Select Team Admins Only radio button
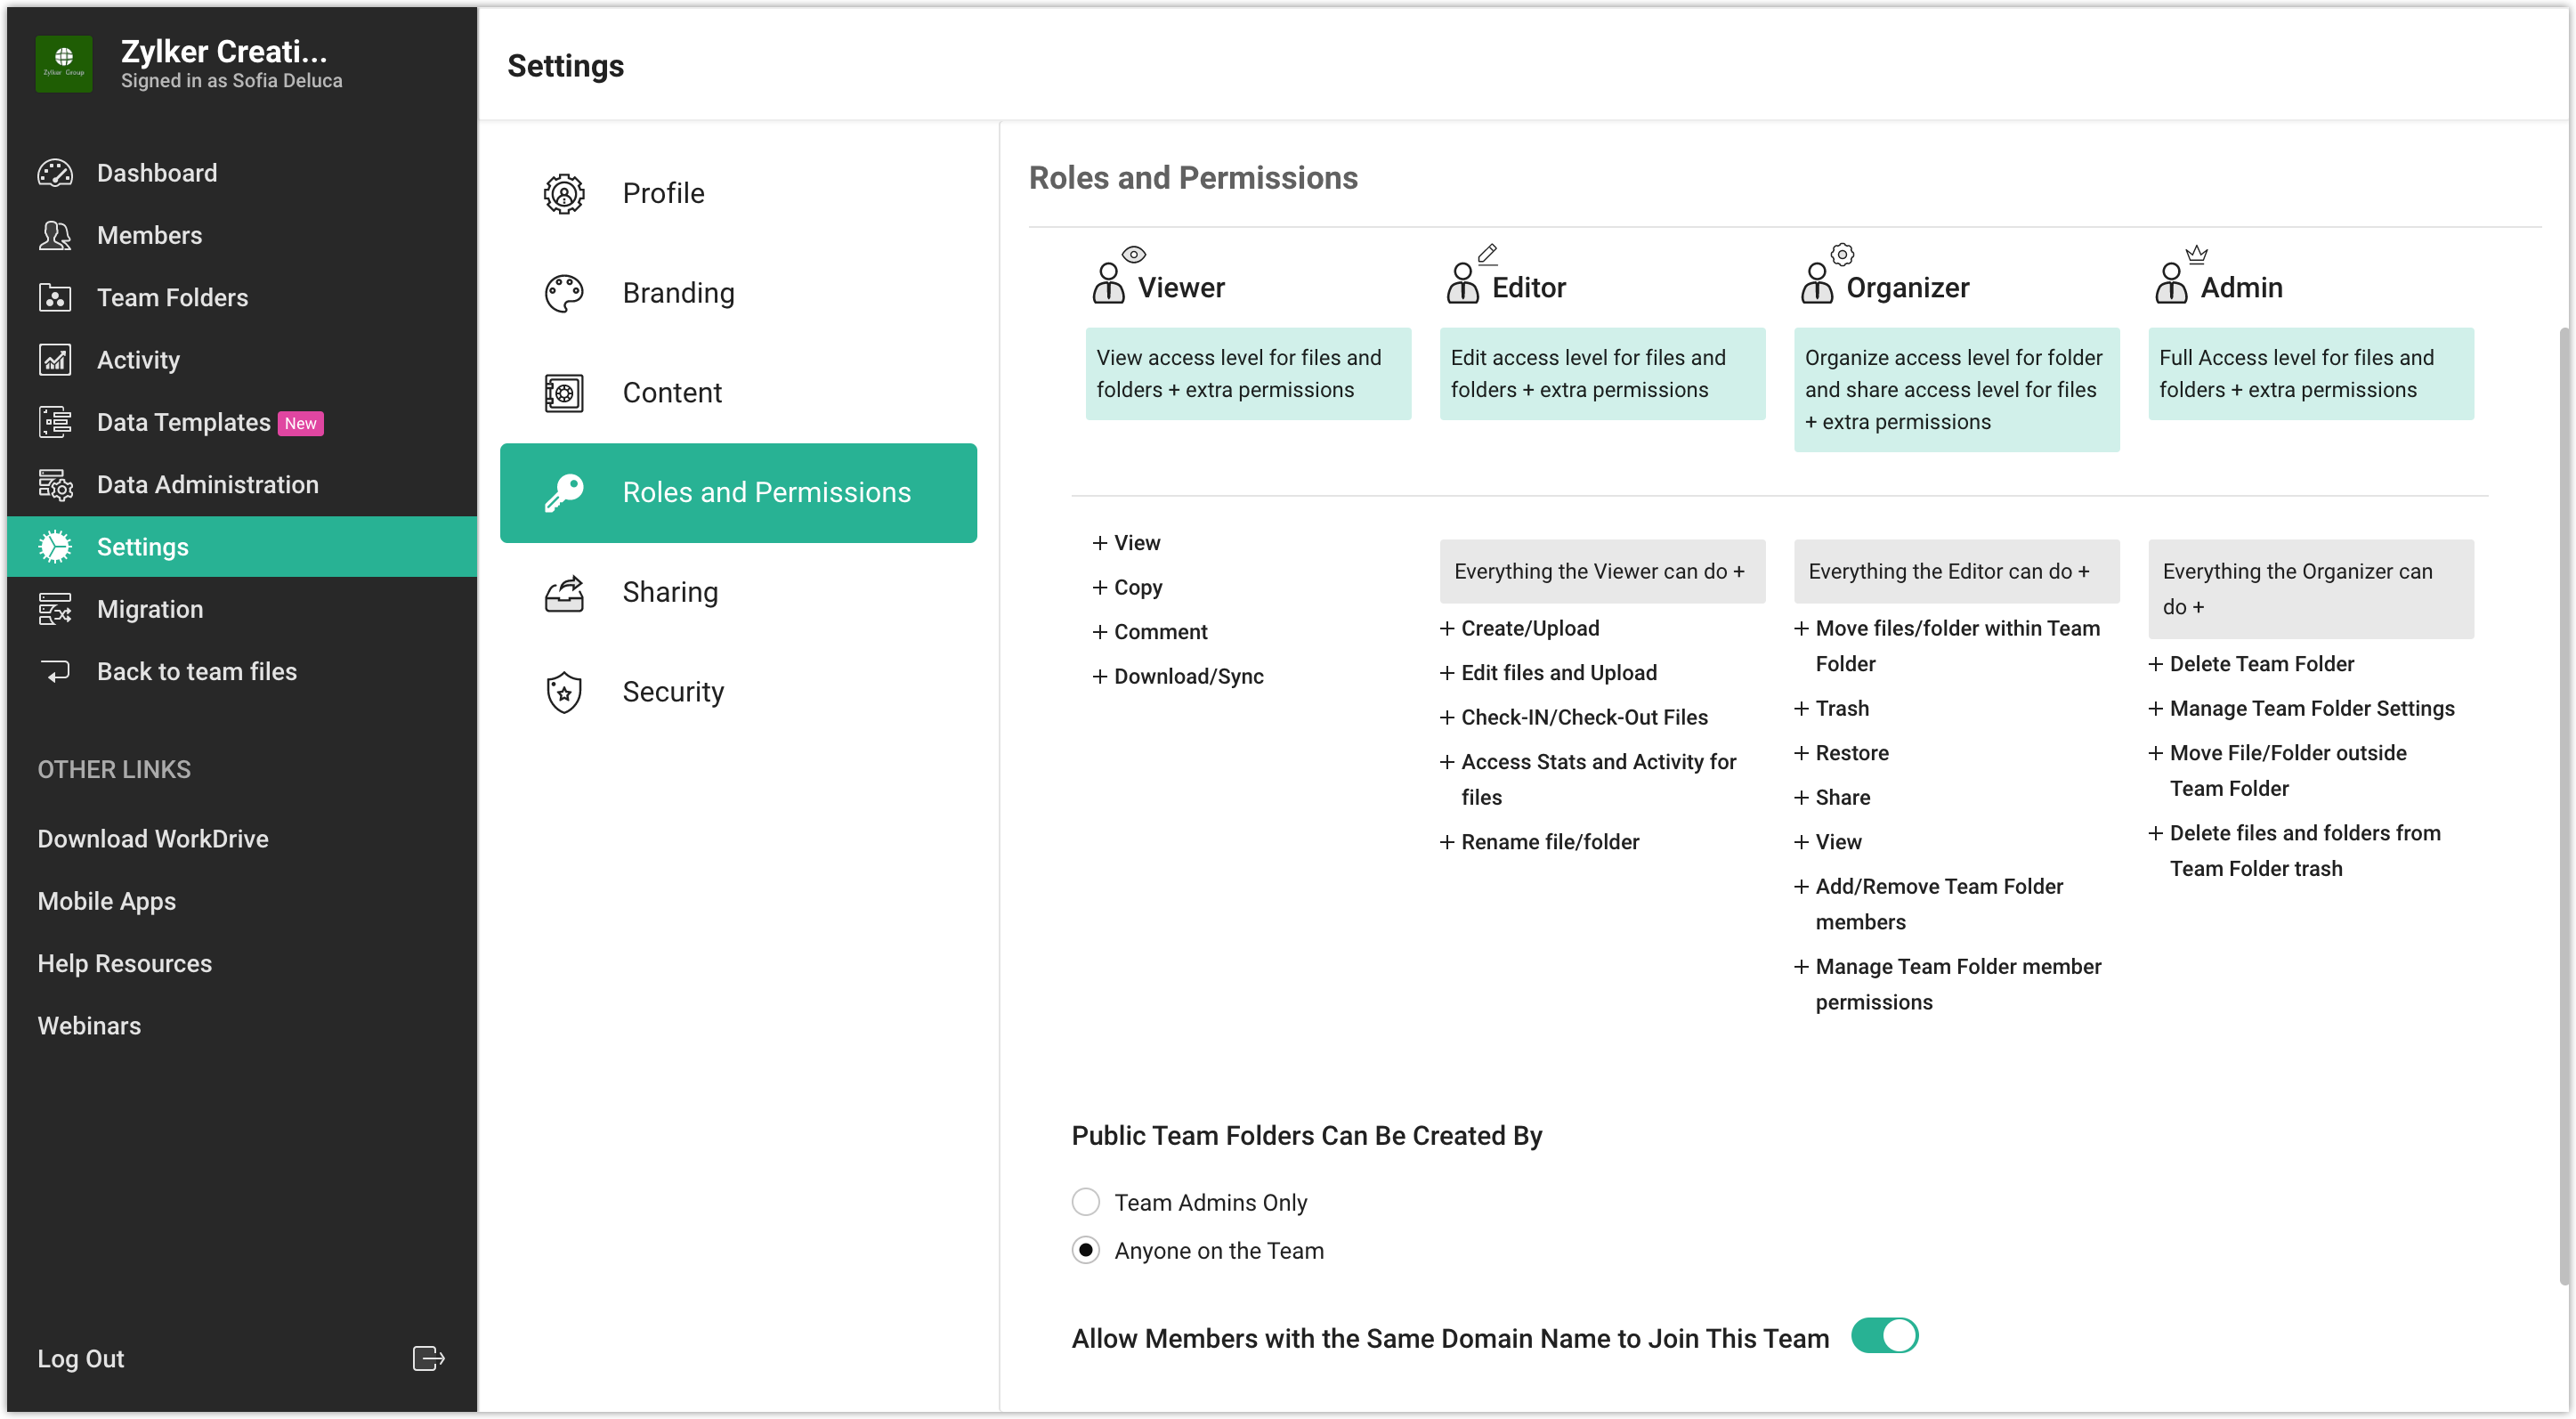The image size is (2576, 1419). (x=1086, y=1202)
